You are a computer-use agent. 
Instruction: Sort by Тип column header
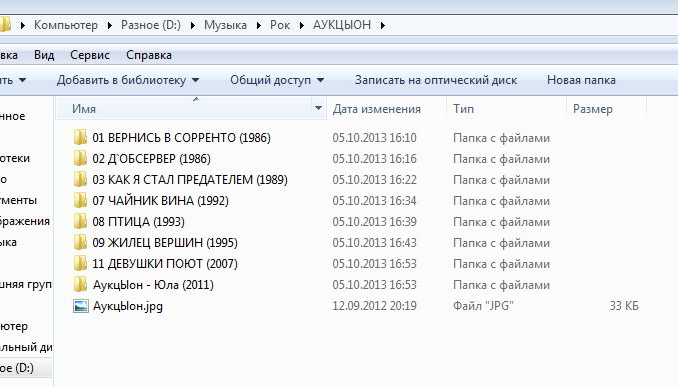point(464,109)
